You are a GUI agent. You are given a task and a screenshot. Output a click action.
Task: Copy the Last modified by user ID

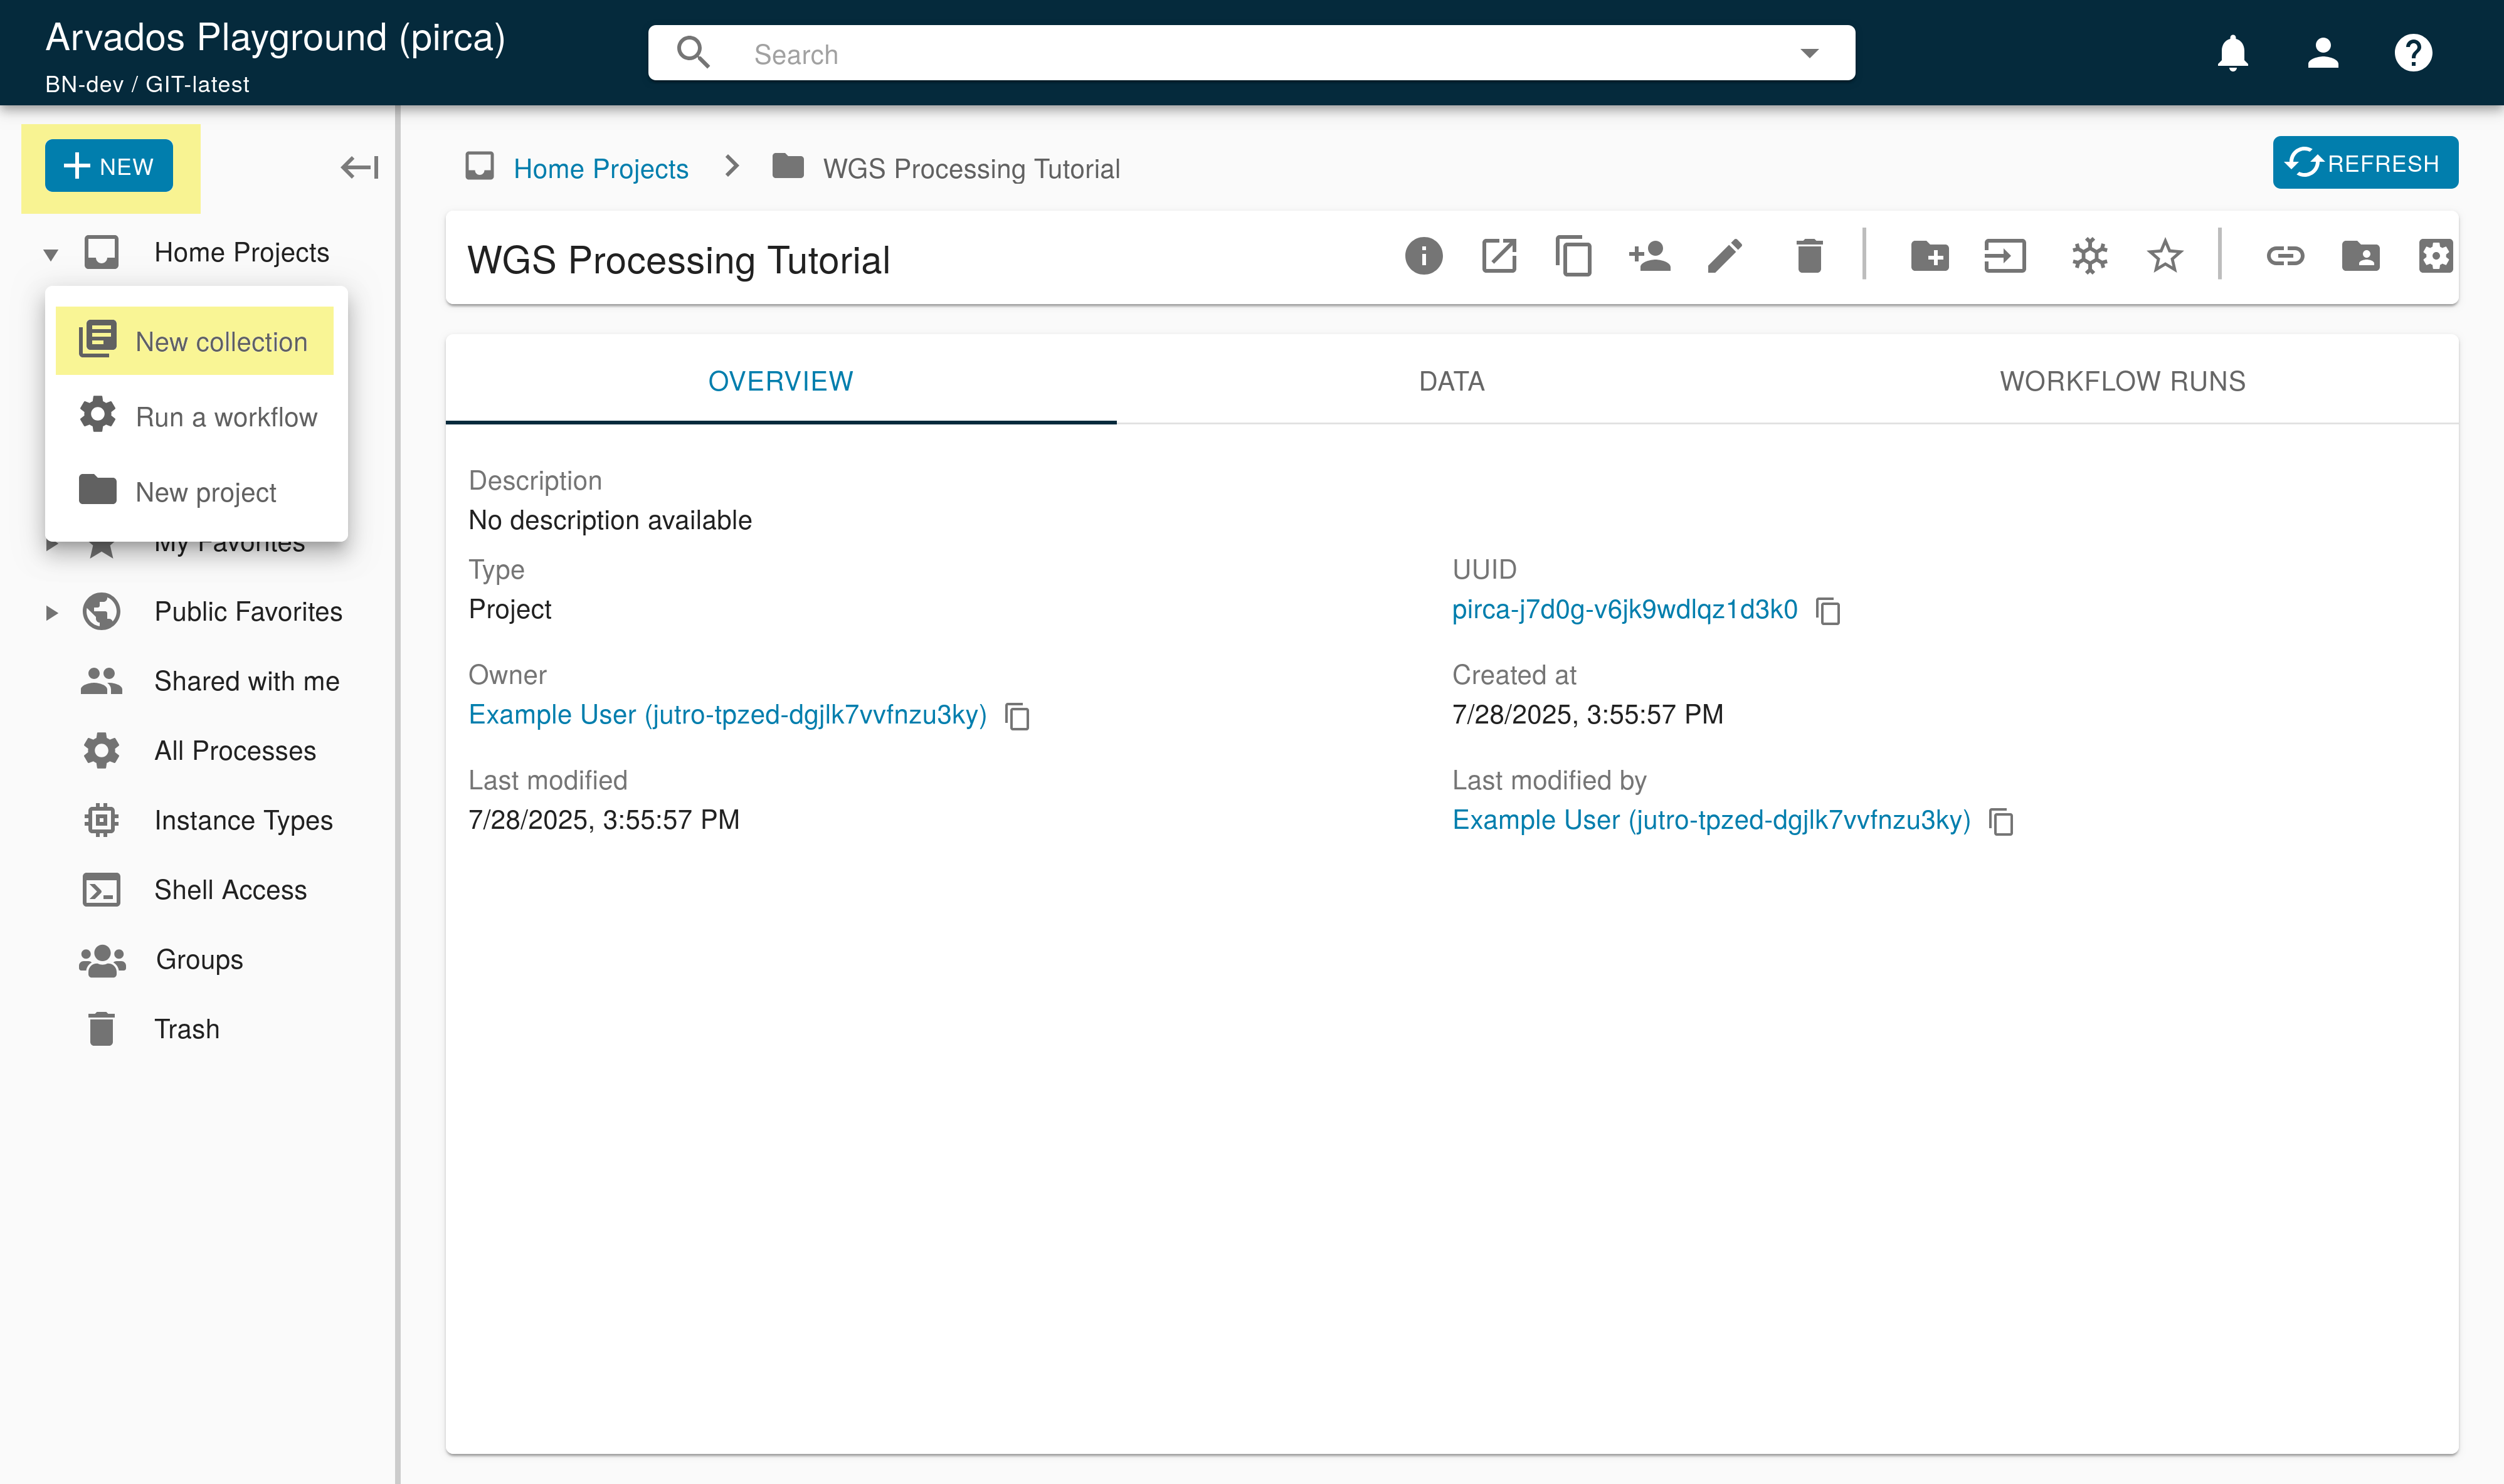(2001, 821)
